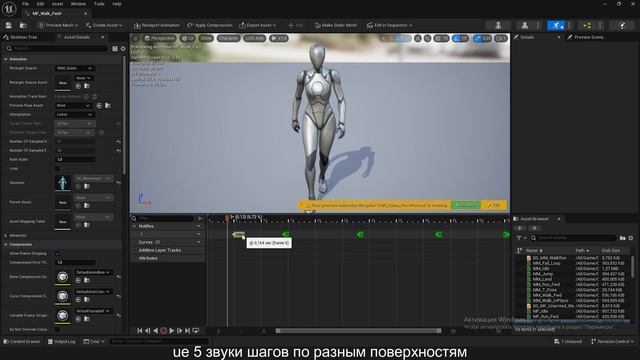This screenshot has width=640, height=360.
Task: Open the Preview Pose Asset None dropdown
Action: click(x=73, y=106)
